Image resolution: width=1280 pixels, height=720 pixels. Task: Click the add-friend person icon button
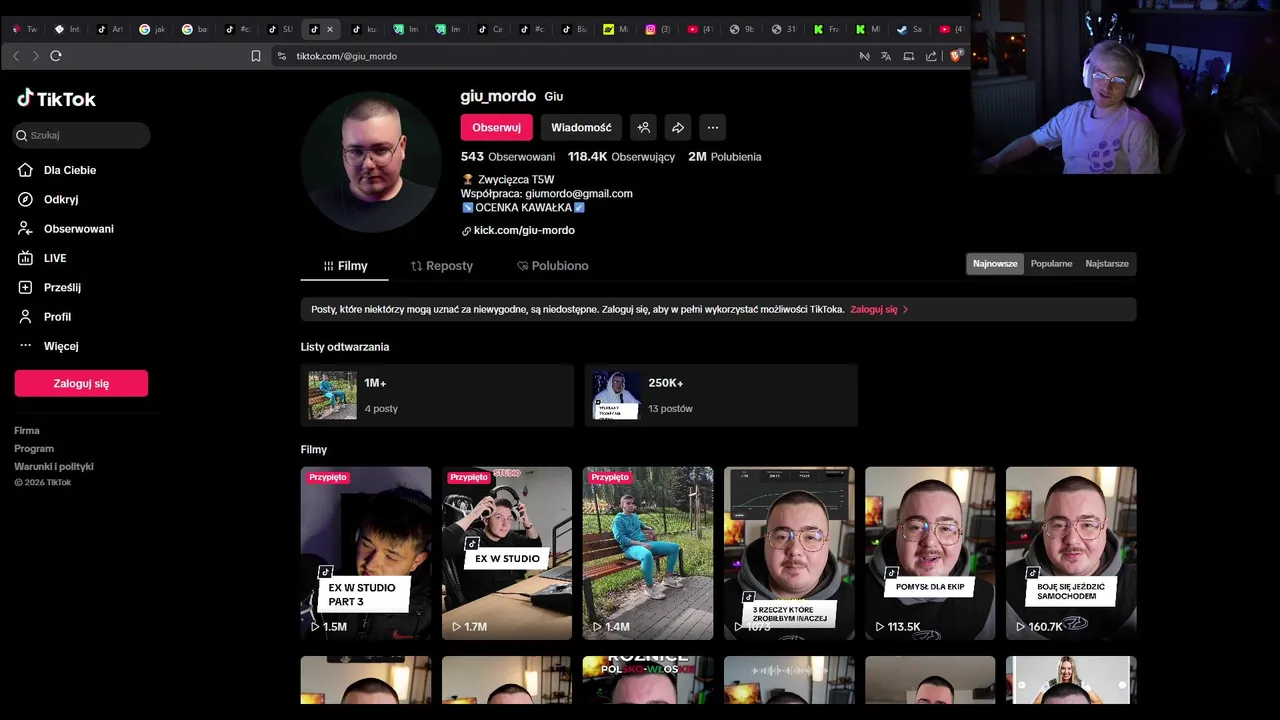coord(644,127)
